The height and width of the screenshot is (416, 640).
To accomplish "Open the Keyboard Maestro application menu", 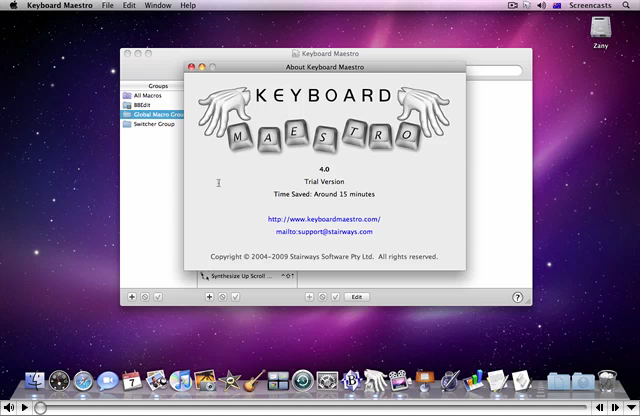I will point(60,5).
